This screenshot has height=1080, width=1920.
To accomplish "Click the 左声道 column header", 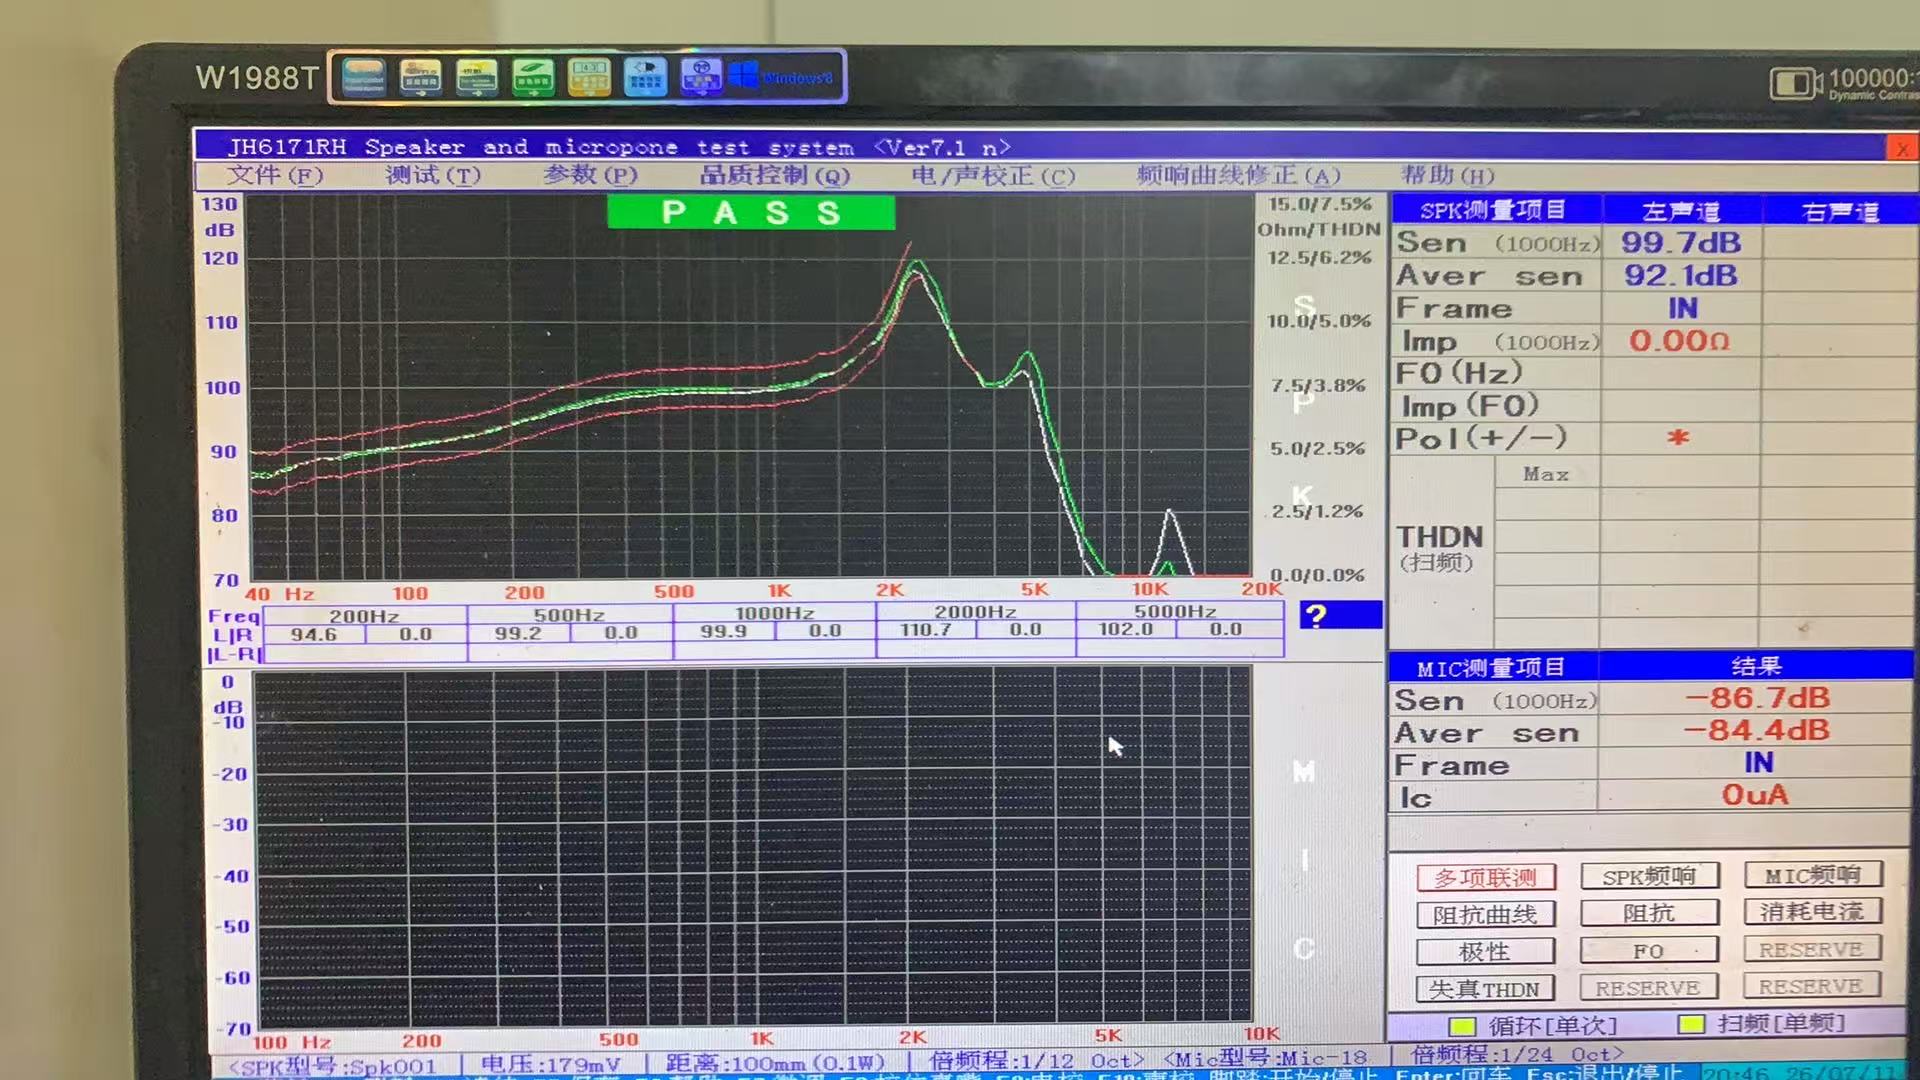I will (1681, 211).
